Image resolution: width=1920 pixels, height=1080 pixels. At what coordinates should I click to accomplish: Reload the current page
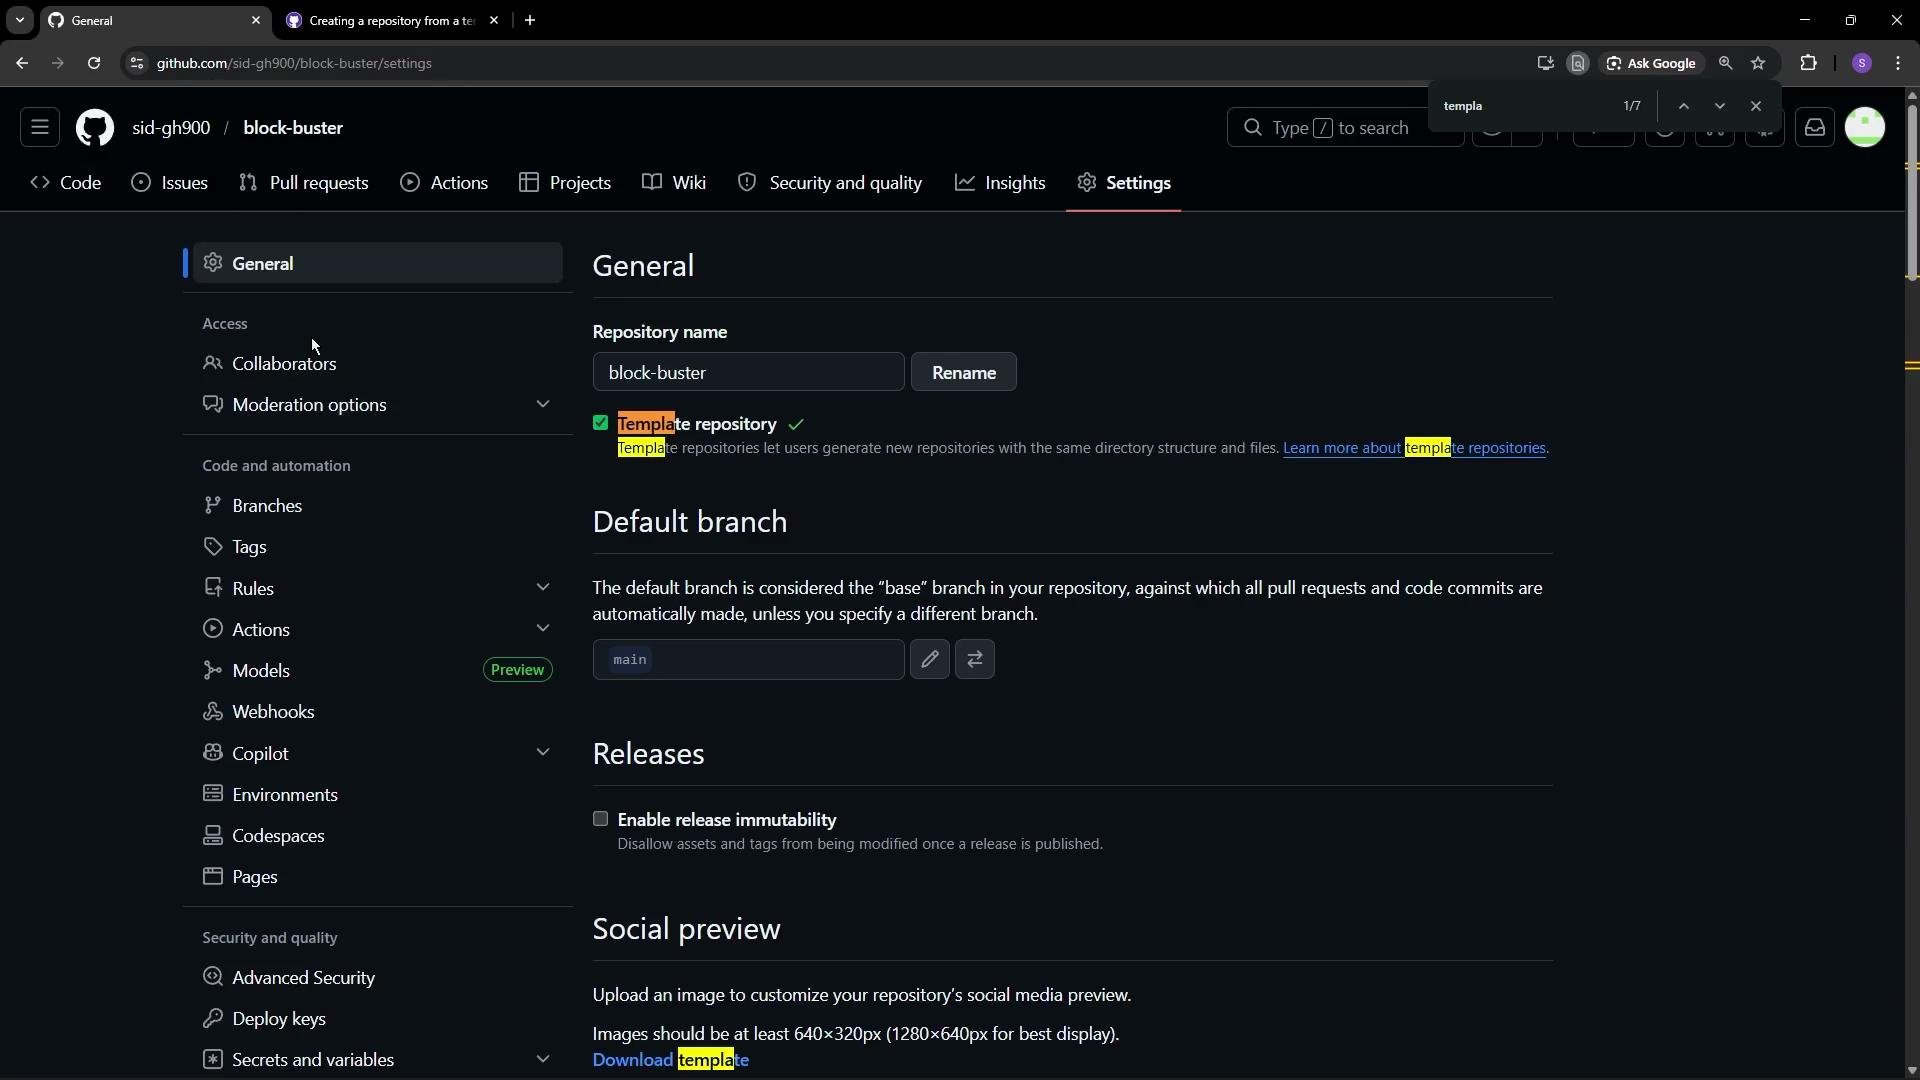pos(94,63)
